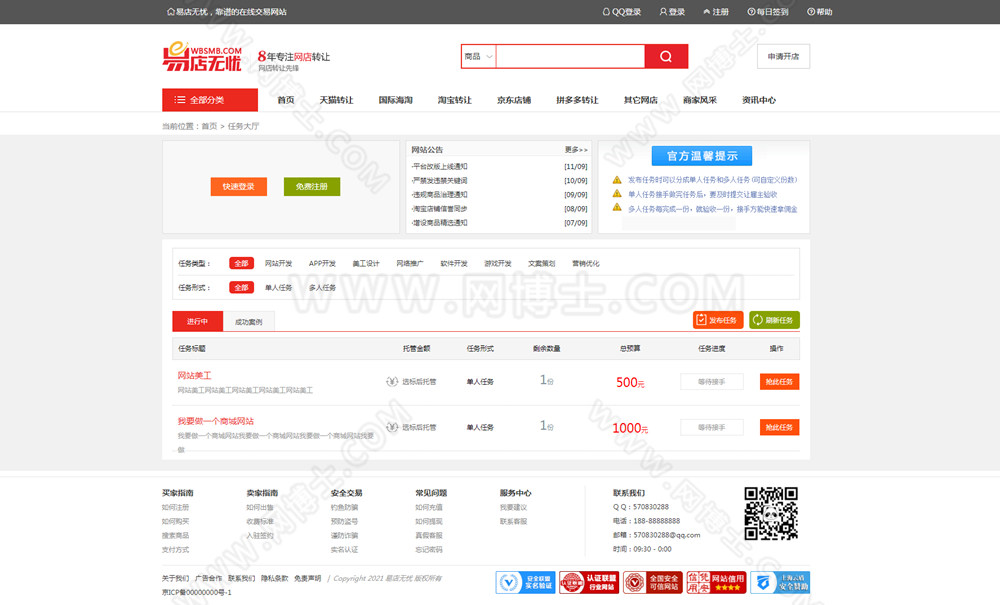Go to 淘宝转让 in navigation

(455, 100)
